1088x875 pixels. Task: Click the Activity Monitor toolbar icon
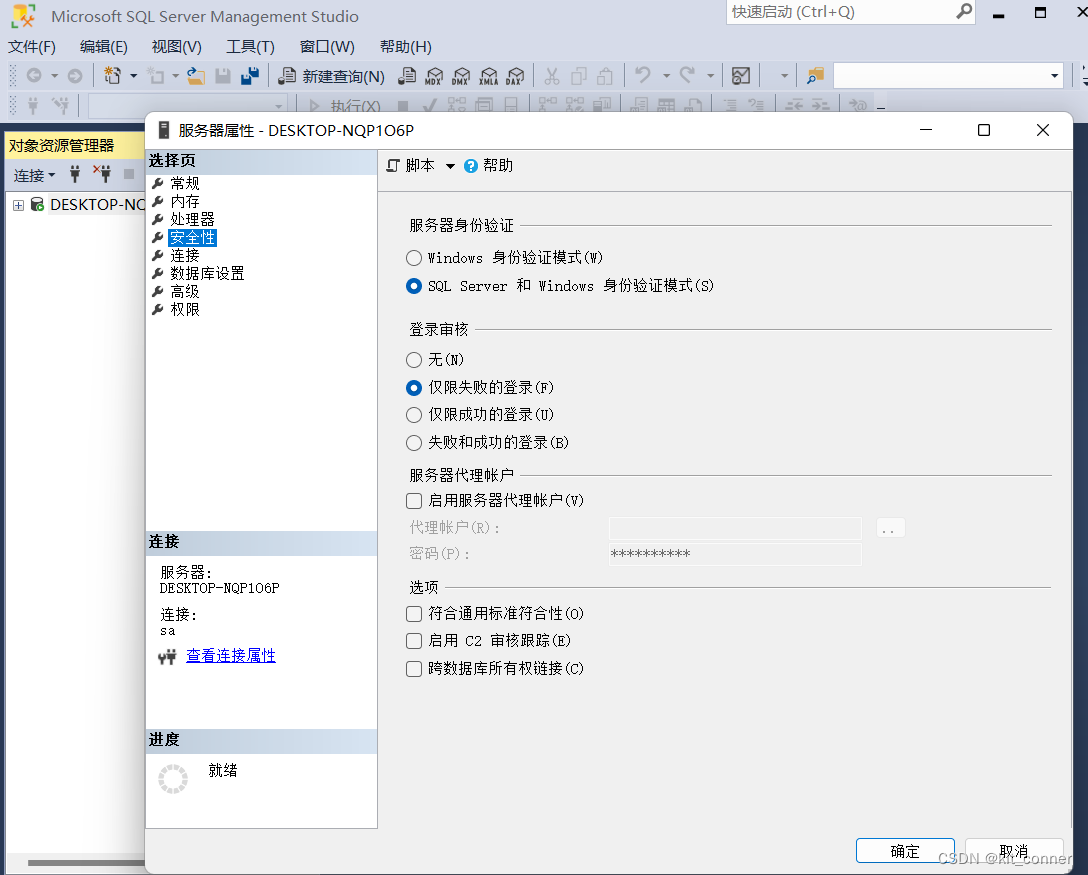[741, 76]
